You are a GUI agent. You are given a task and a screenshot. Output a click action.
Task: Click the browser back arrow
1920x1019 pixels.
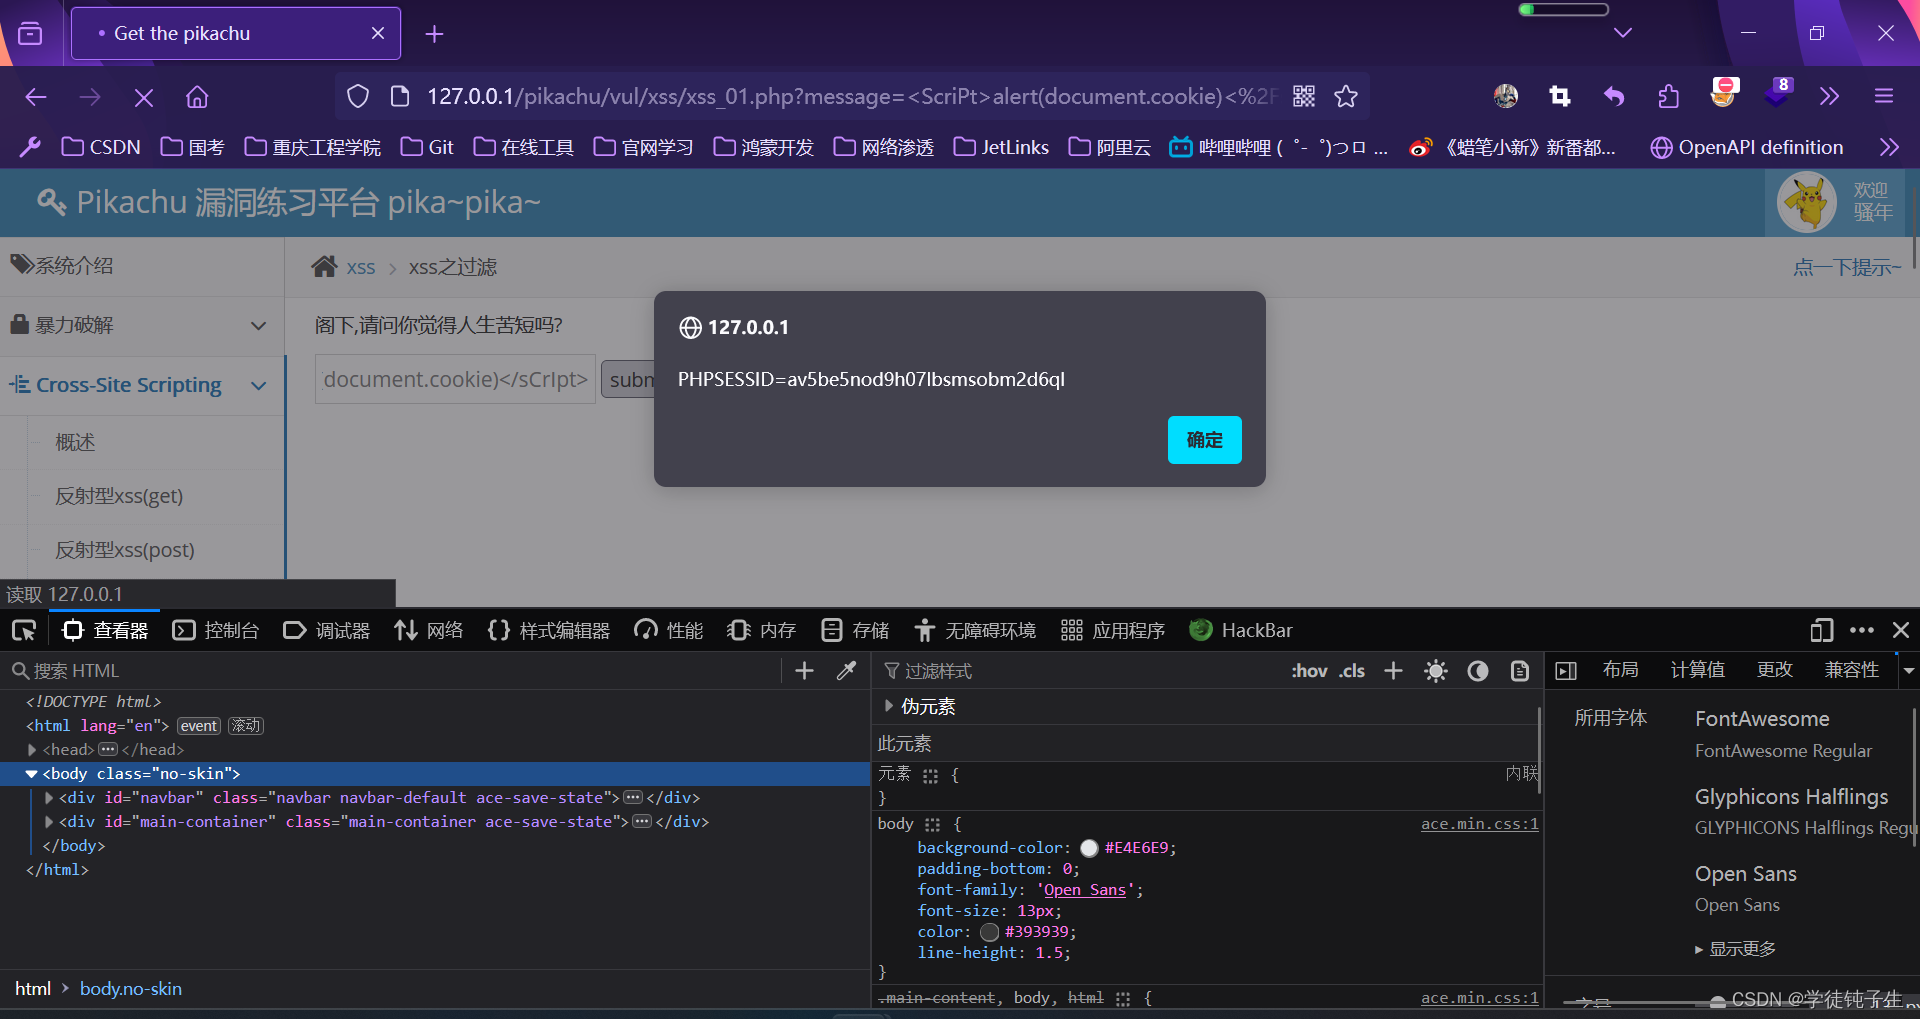[36, 97]
